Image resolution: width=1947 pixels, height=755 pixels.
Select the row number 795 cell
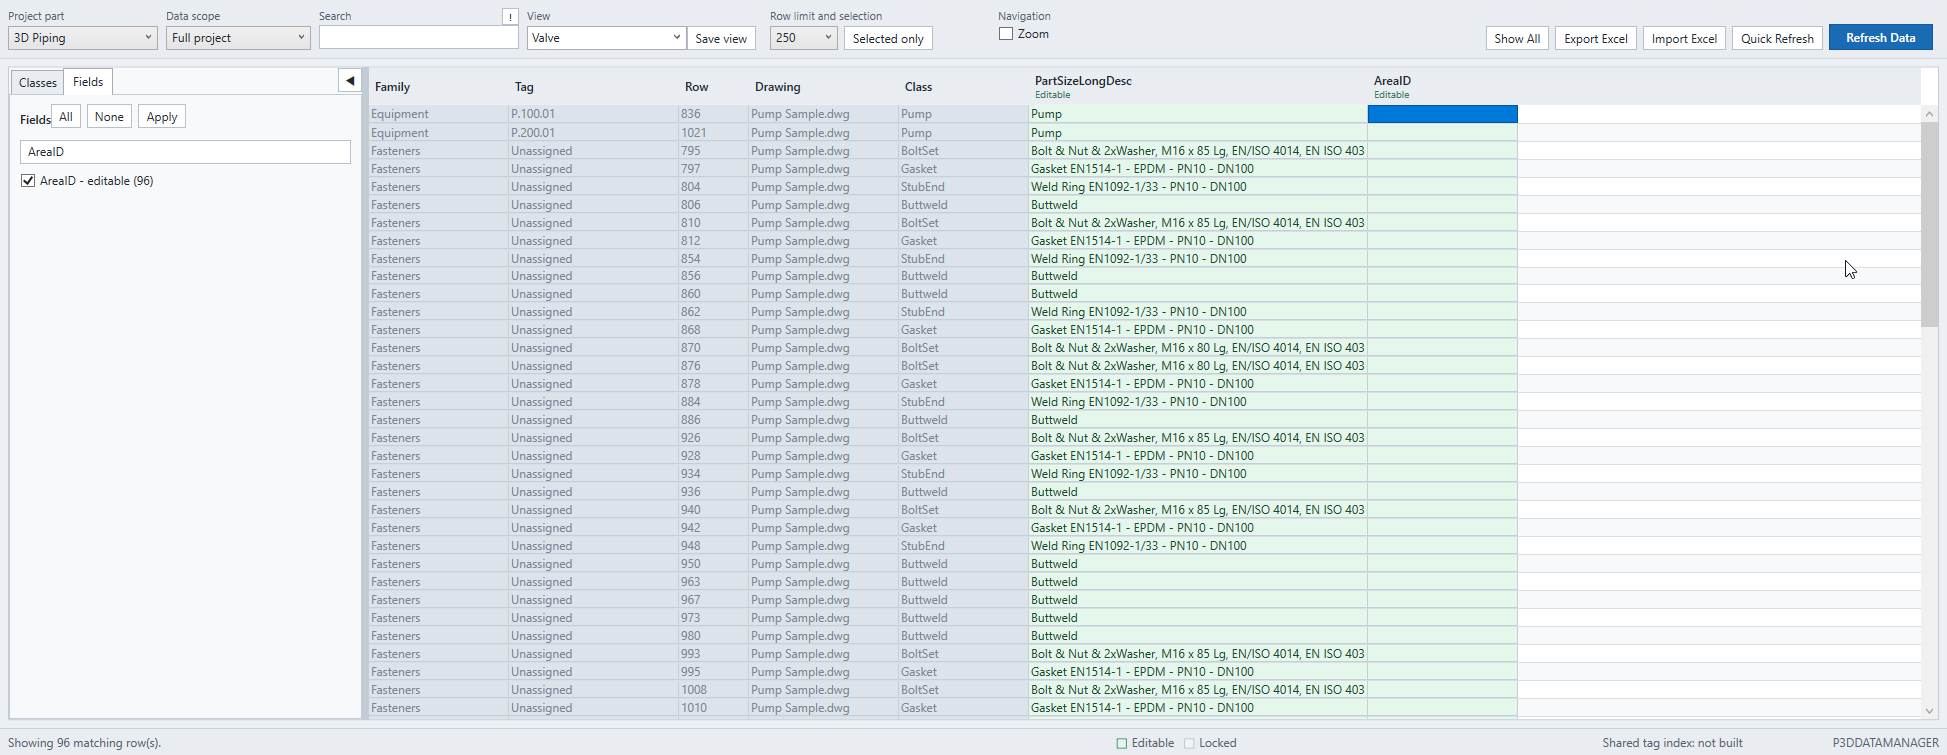pyautogui.click(x=713, y=151)
